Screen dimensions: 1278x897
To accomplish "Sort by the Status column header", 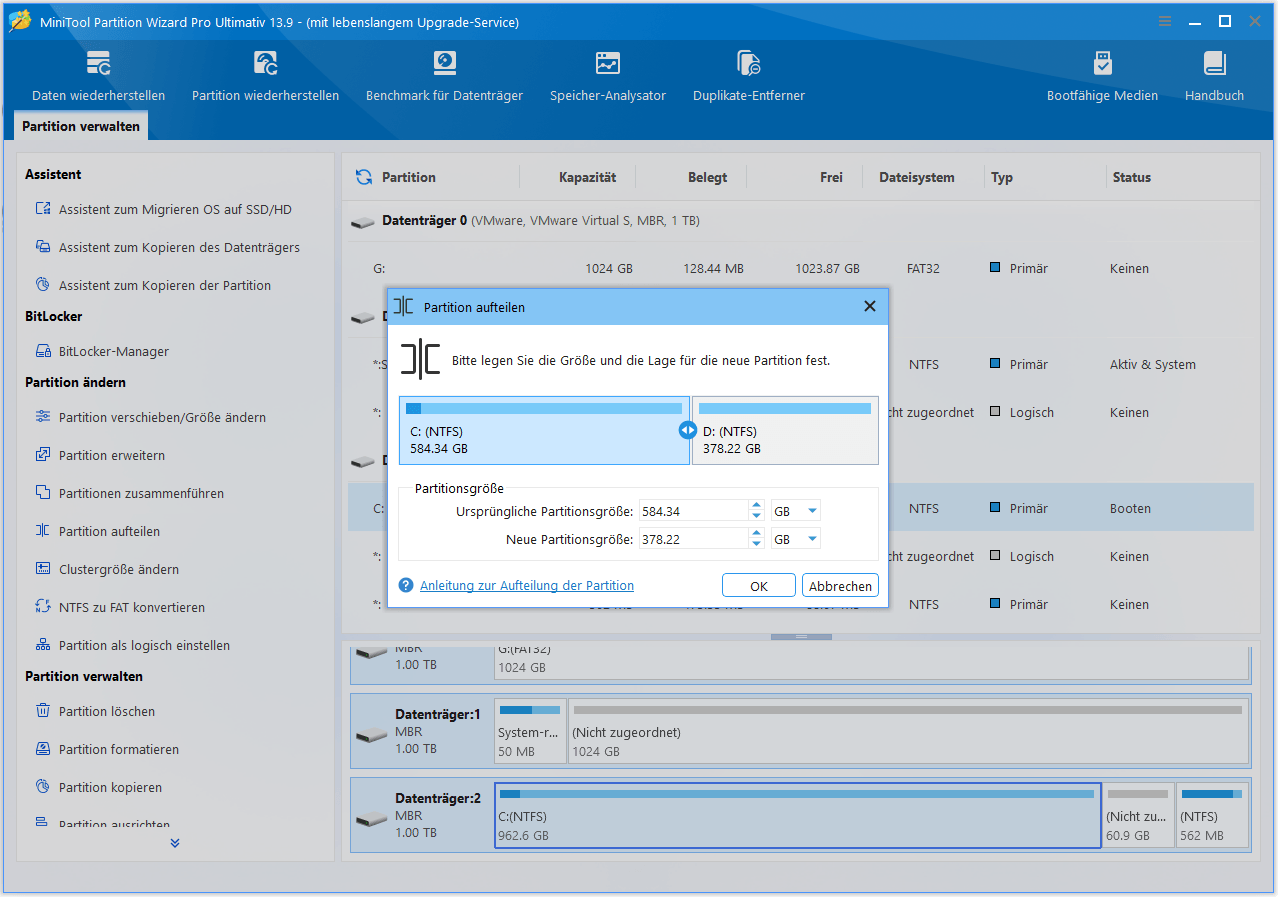I will click(x=1132, y=177).
